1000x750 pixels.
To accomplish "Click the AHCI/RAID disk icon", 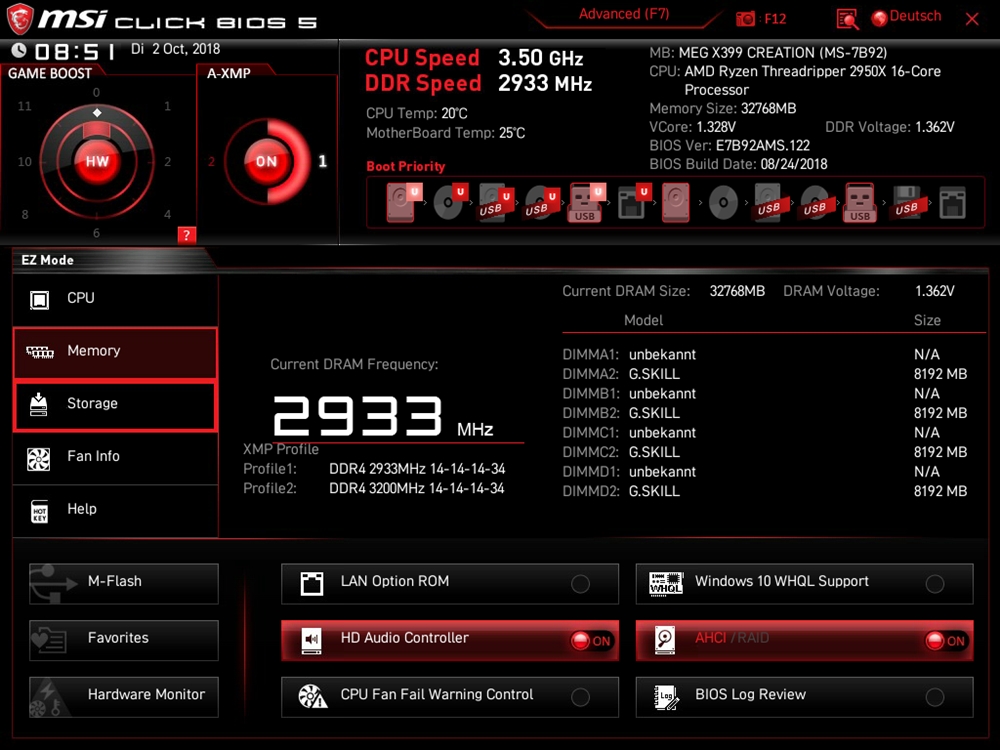I will pos(665,640).
